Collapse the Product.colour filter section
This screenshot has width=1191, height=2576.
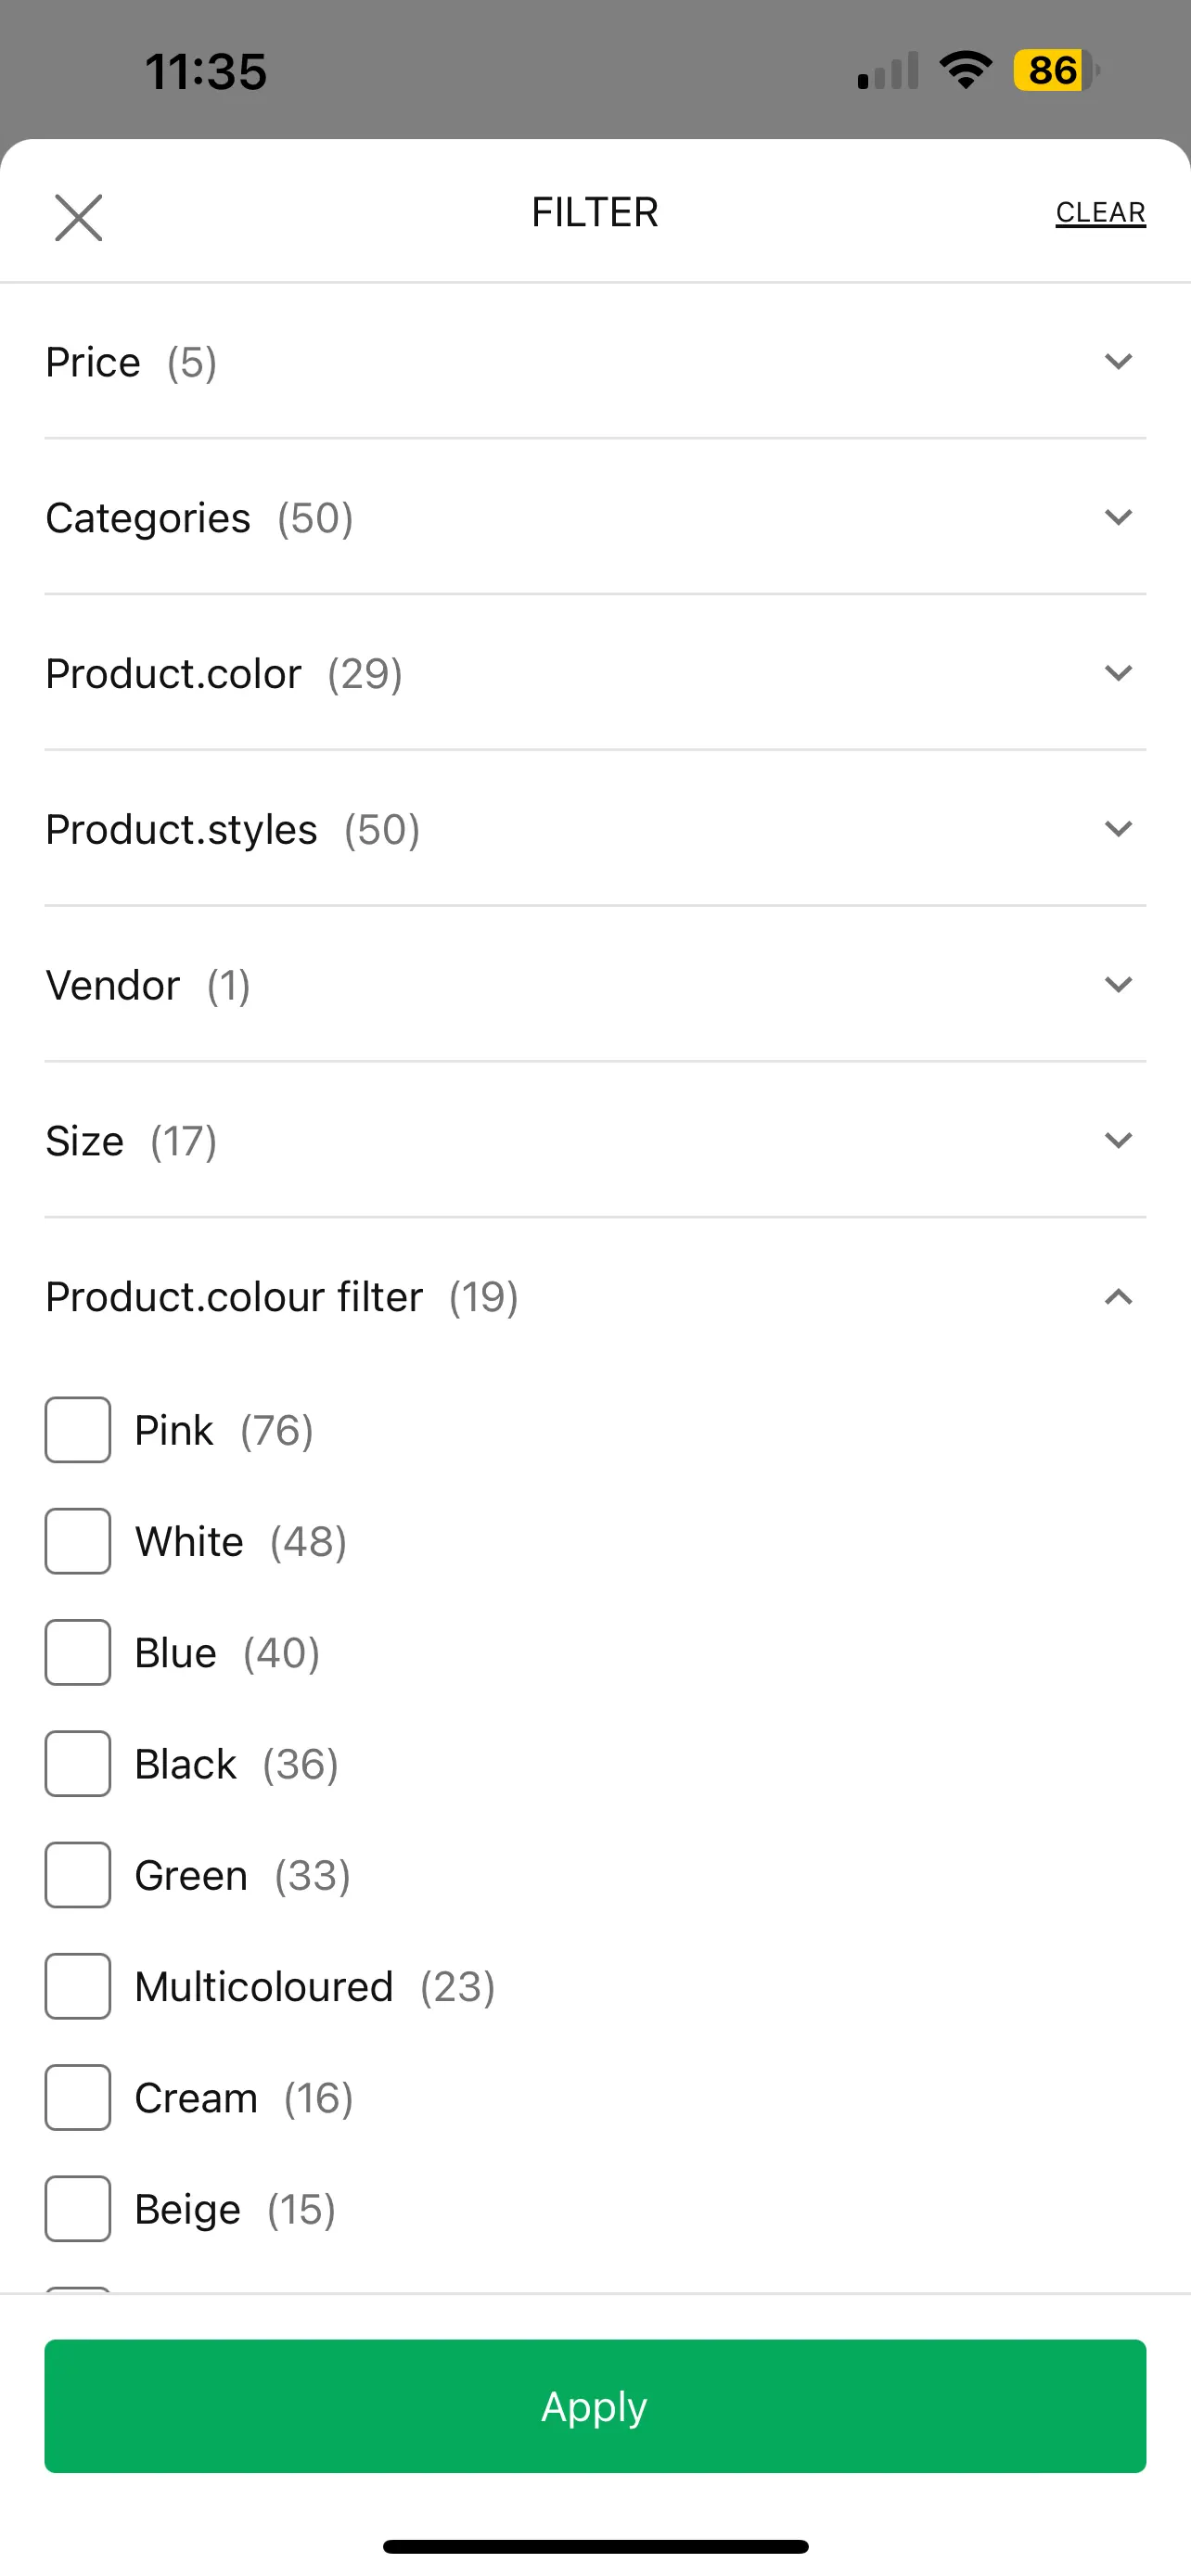coord(595,1297)
